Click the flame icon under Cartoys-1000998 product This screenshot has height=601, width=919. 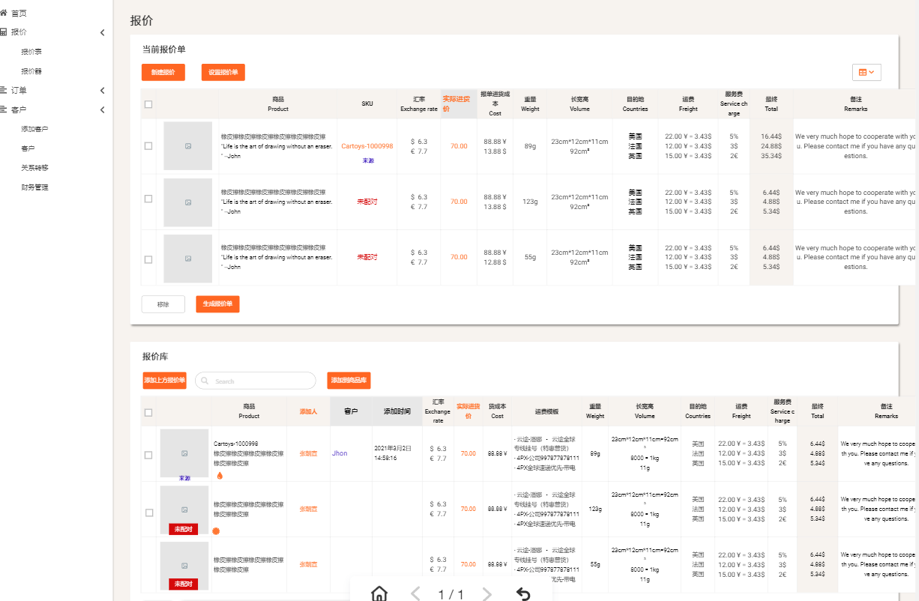click(219, 476)
